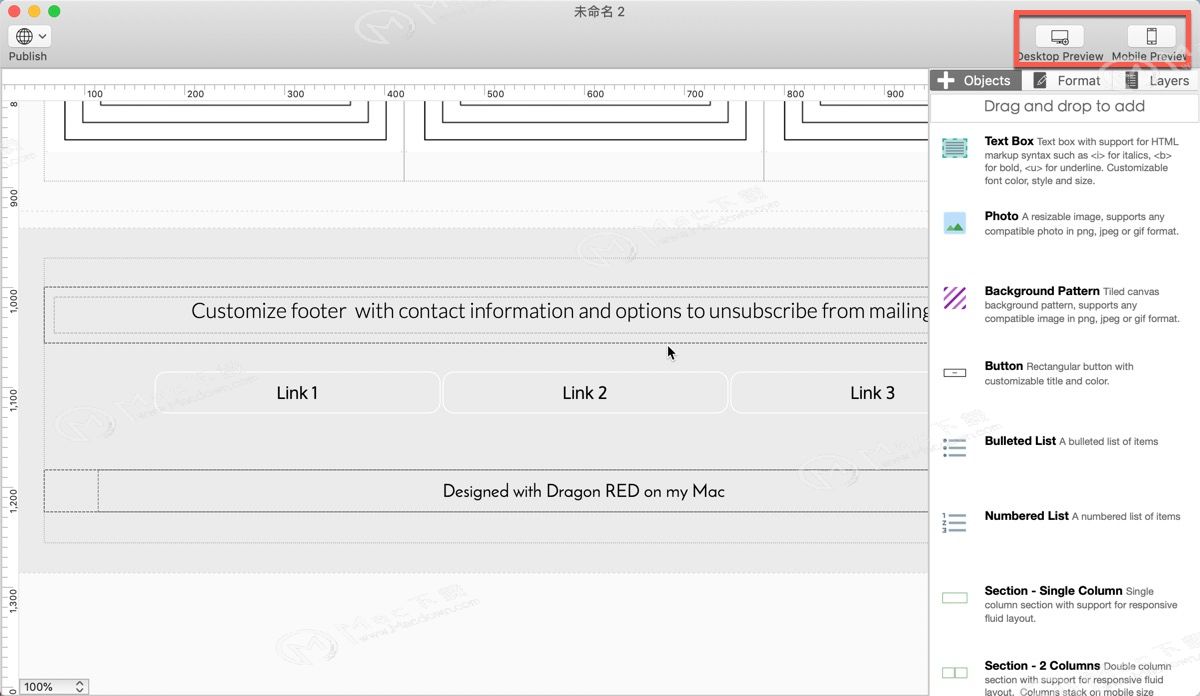Click the window title "未命名 2"
Screen dimensions: 1200x696
[600, 11]
